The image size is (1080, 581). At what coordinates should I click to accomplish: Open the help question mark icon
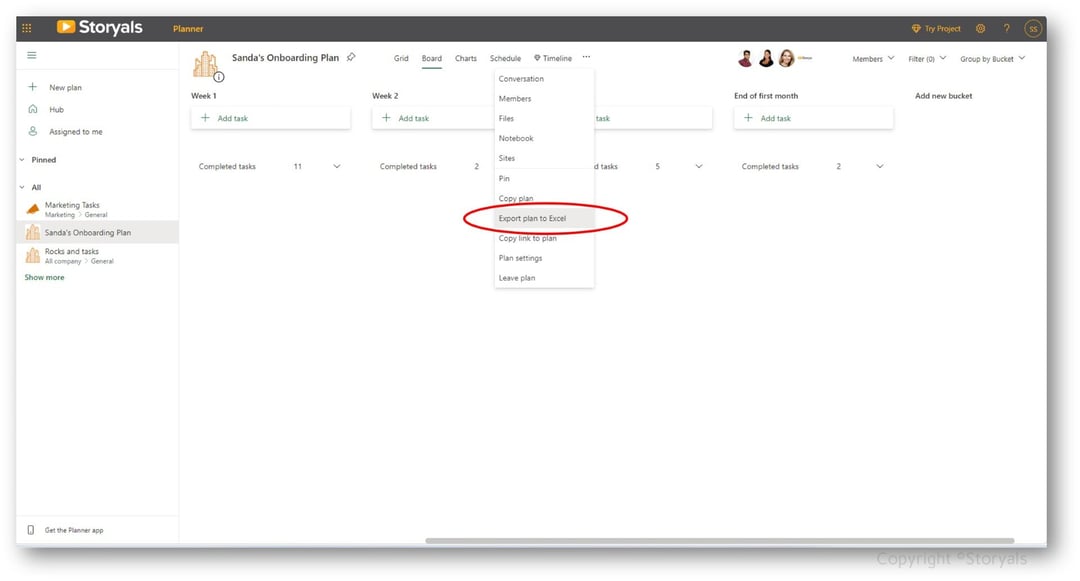click(x=1006, y=28)
